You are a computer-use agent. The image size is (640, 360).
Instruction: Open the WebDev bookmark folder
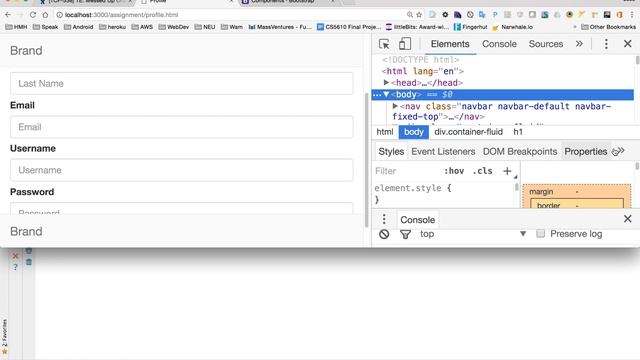point(174,27)
